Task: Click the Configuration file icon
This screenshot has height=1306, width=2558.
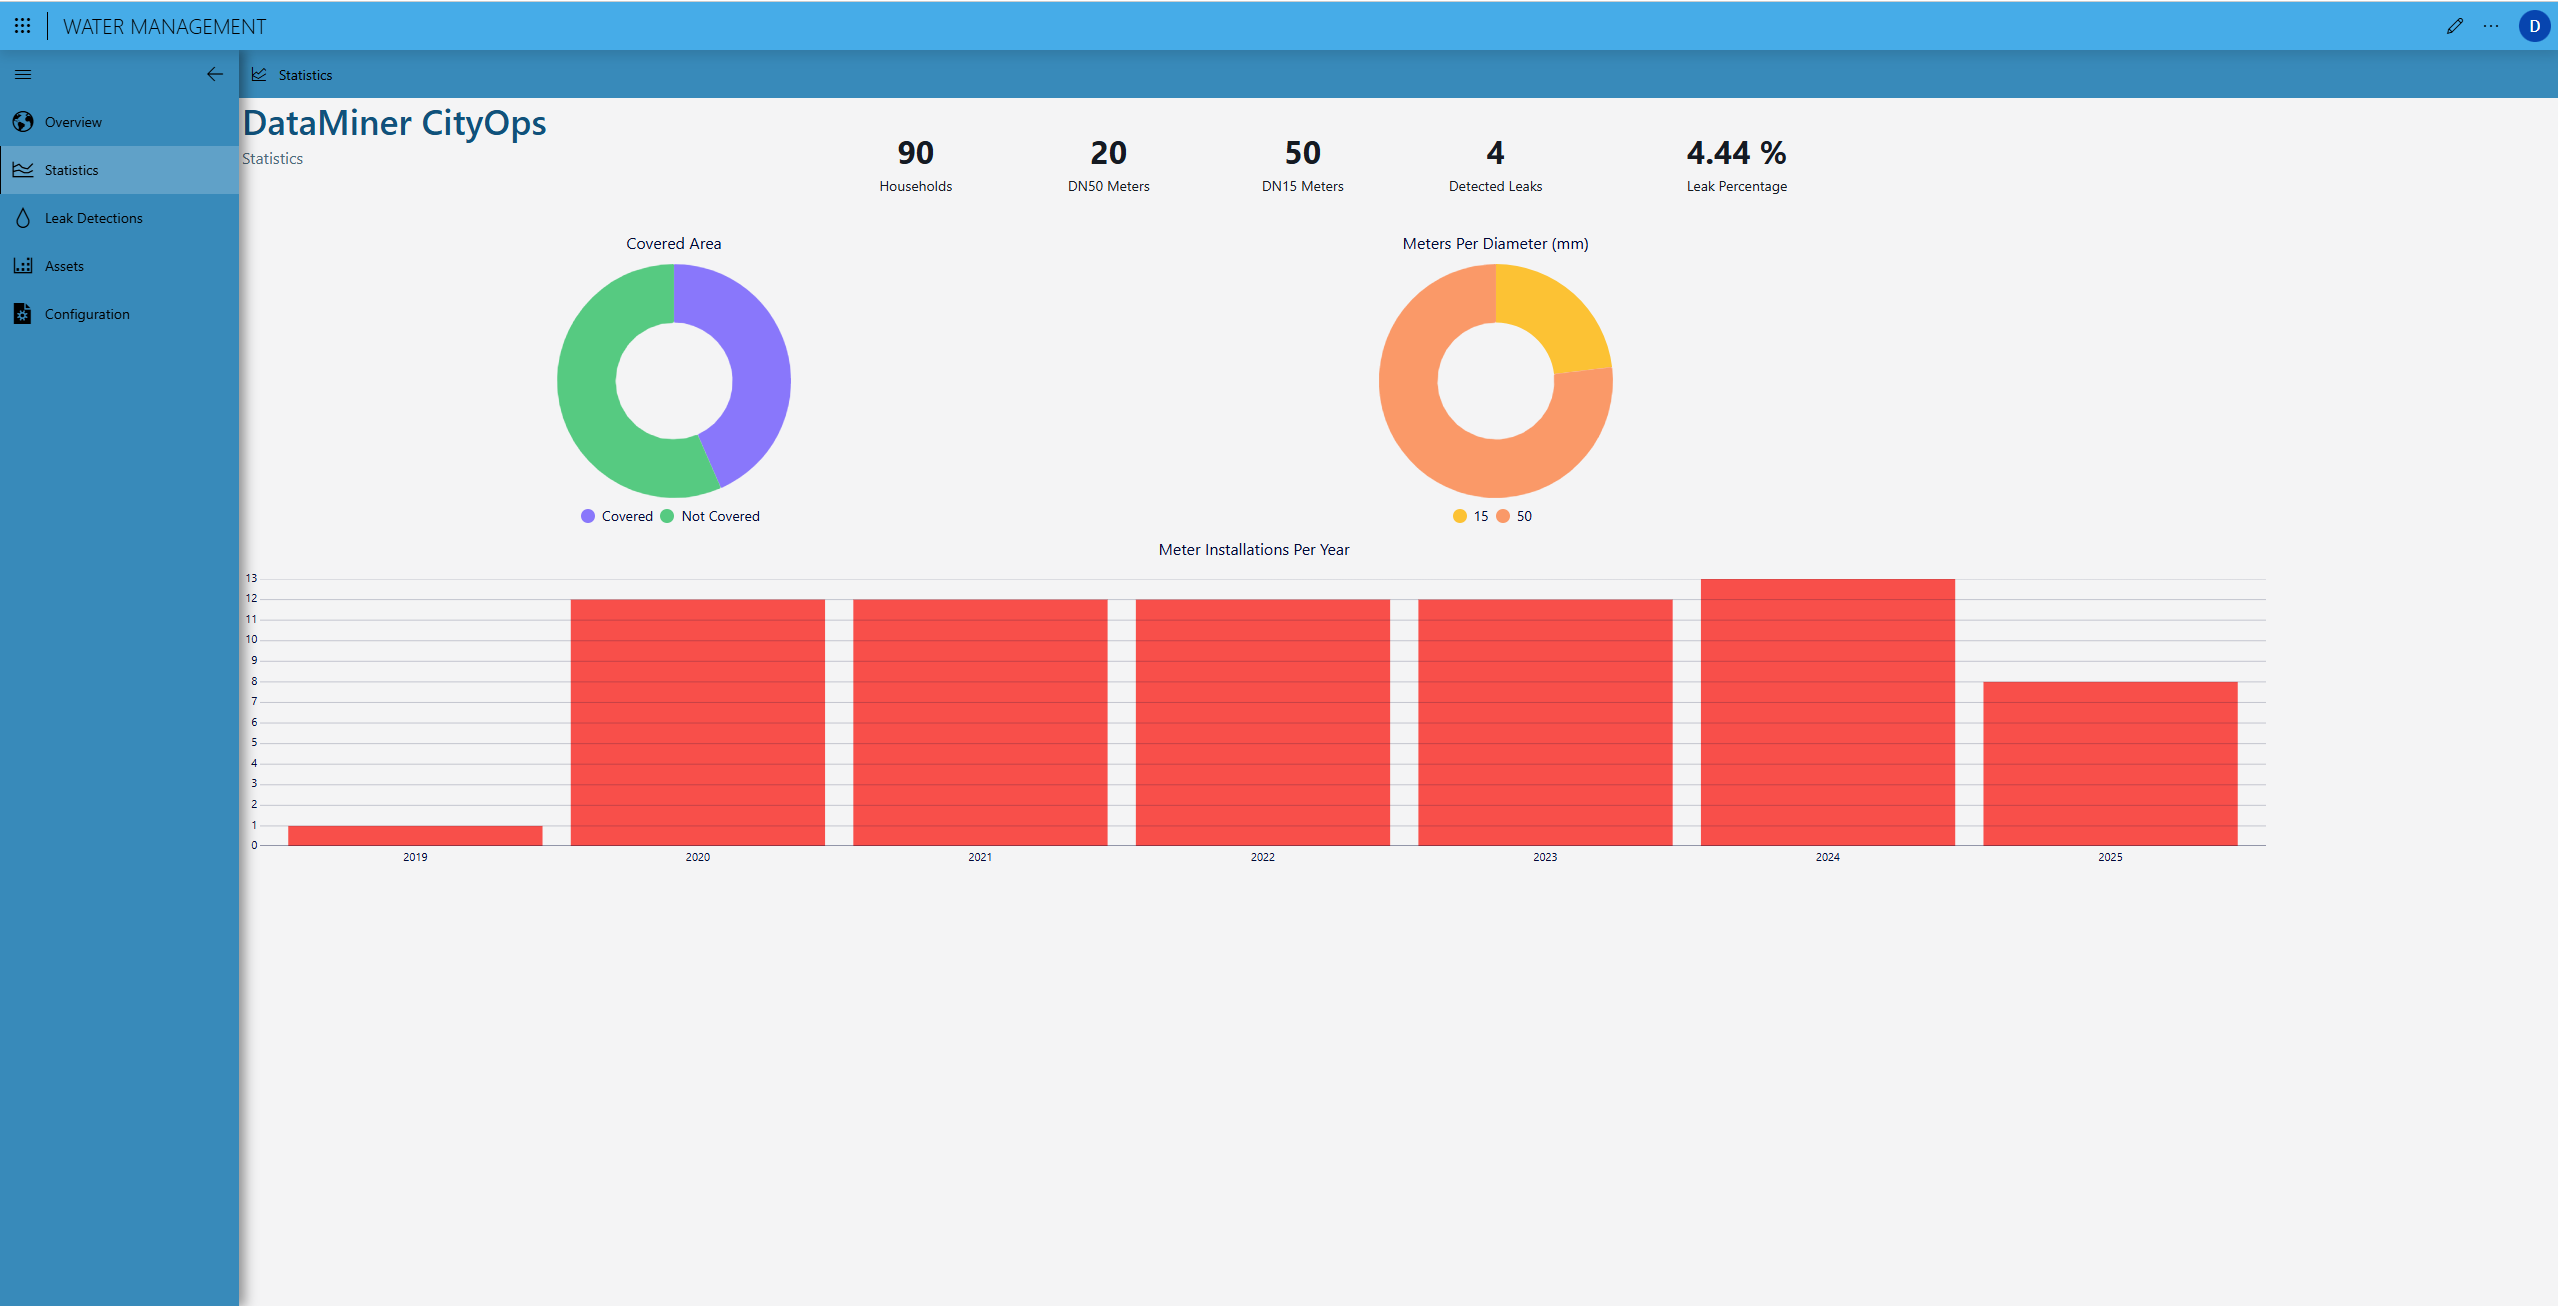Action: pos(23,314)
